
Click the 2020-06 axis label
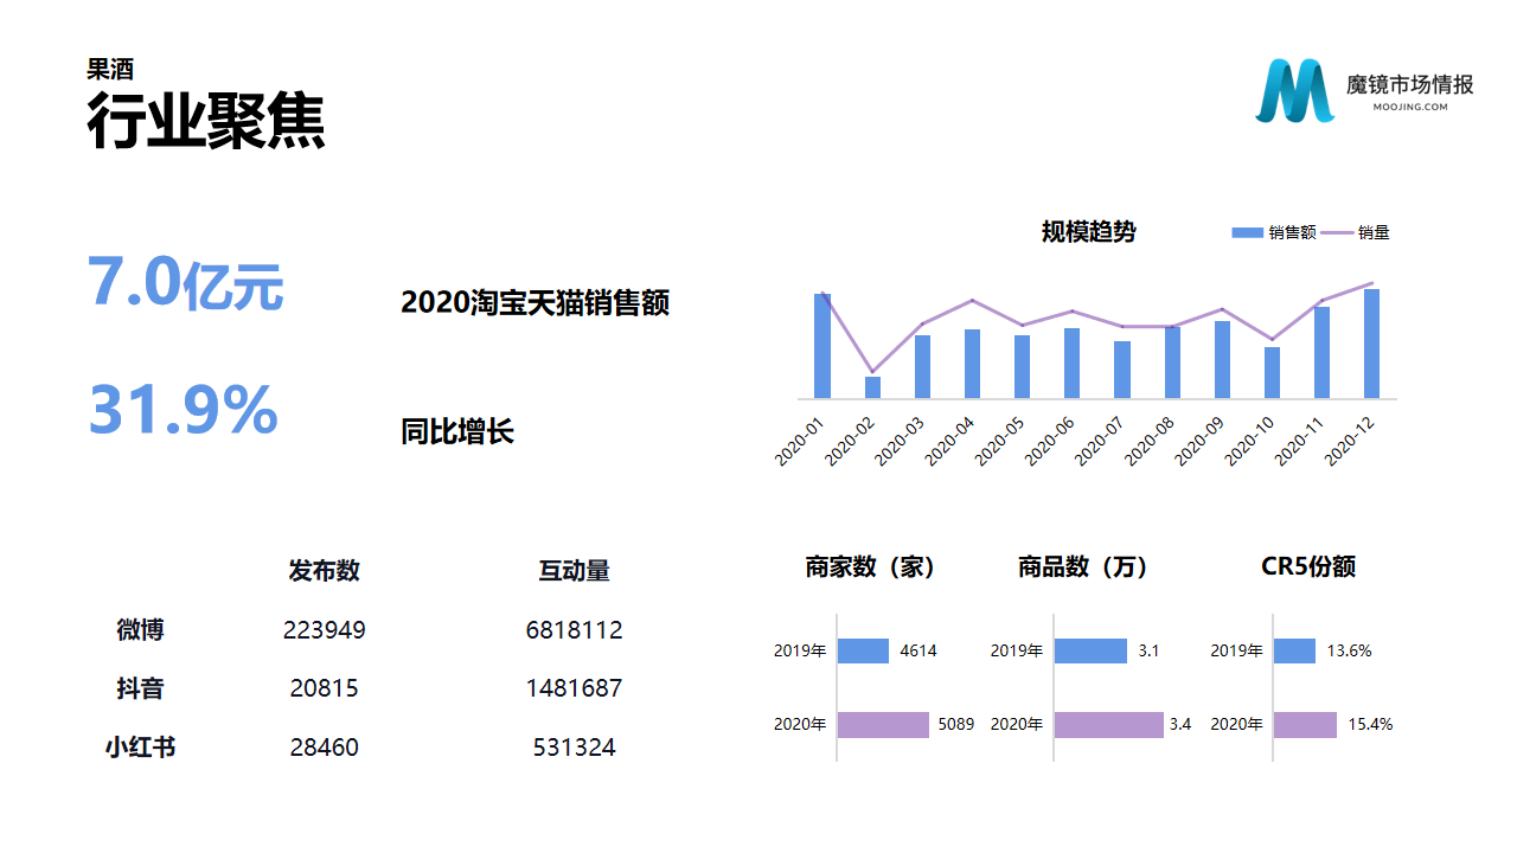tap(1049, 441)
